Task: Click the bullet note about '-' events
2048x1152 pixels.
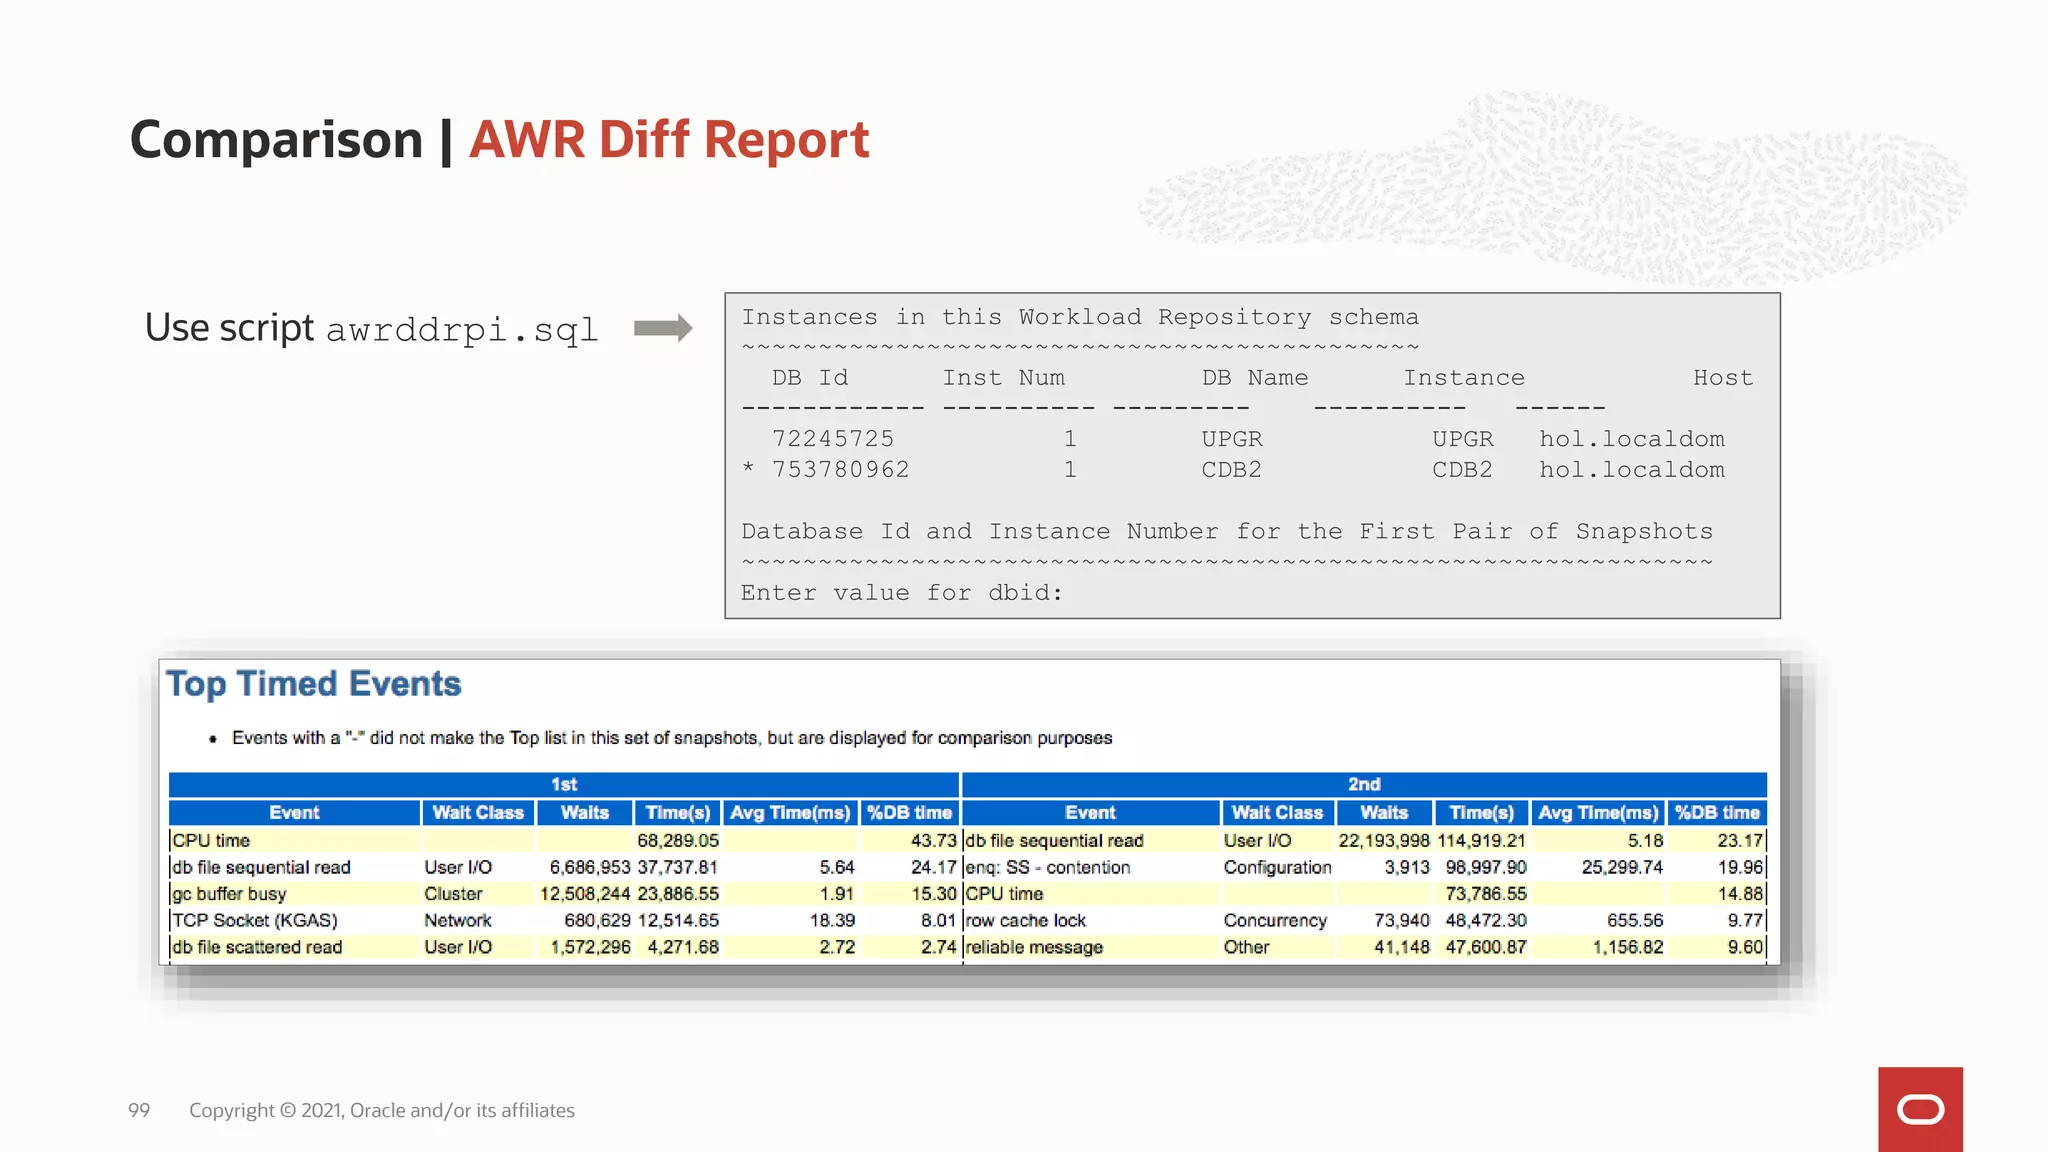Action: (672, 738)
